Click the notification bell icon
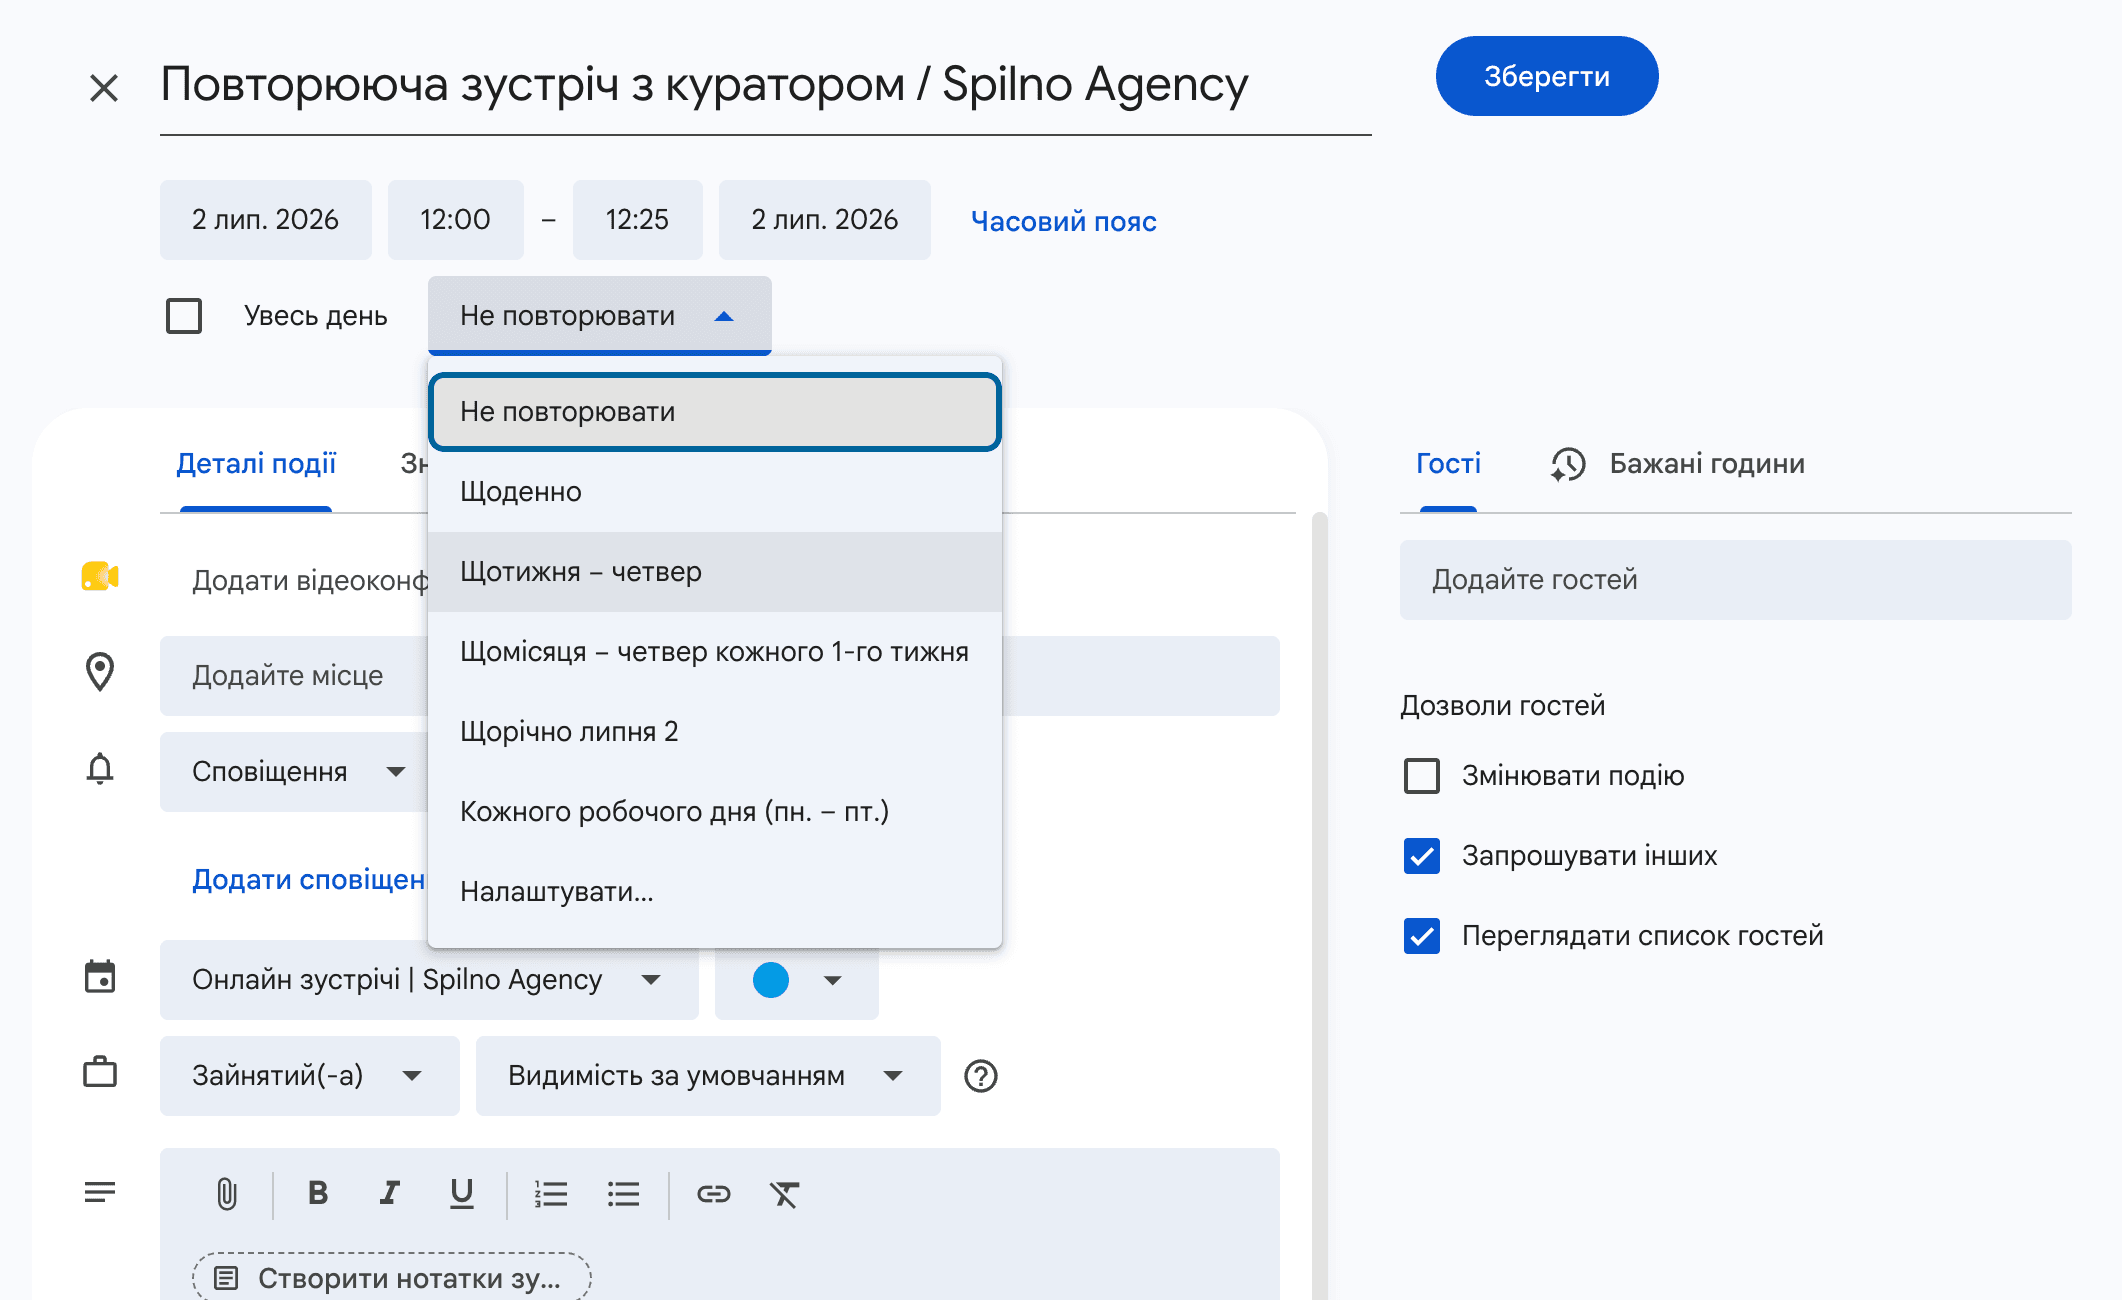2122x1300 pixels. (100, 769)
